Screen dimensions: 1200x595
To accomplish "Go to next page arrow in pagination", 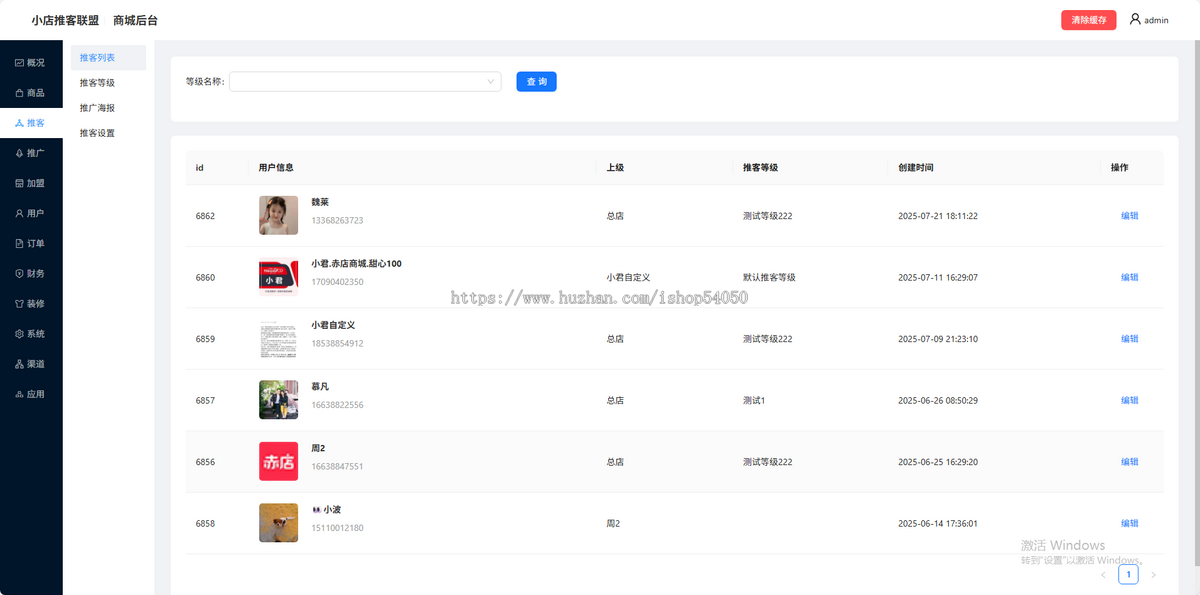I will tap(1153, 575).
